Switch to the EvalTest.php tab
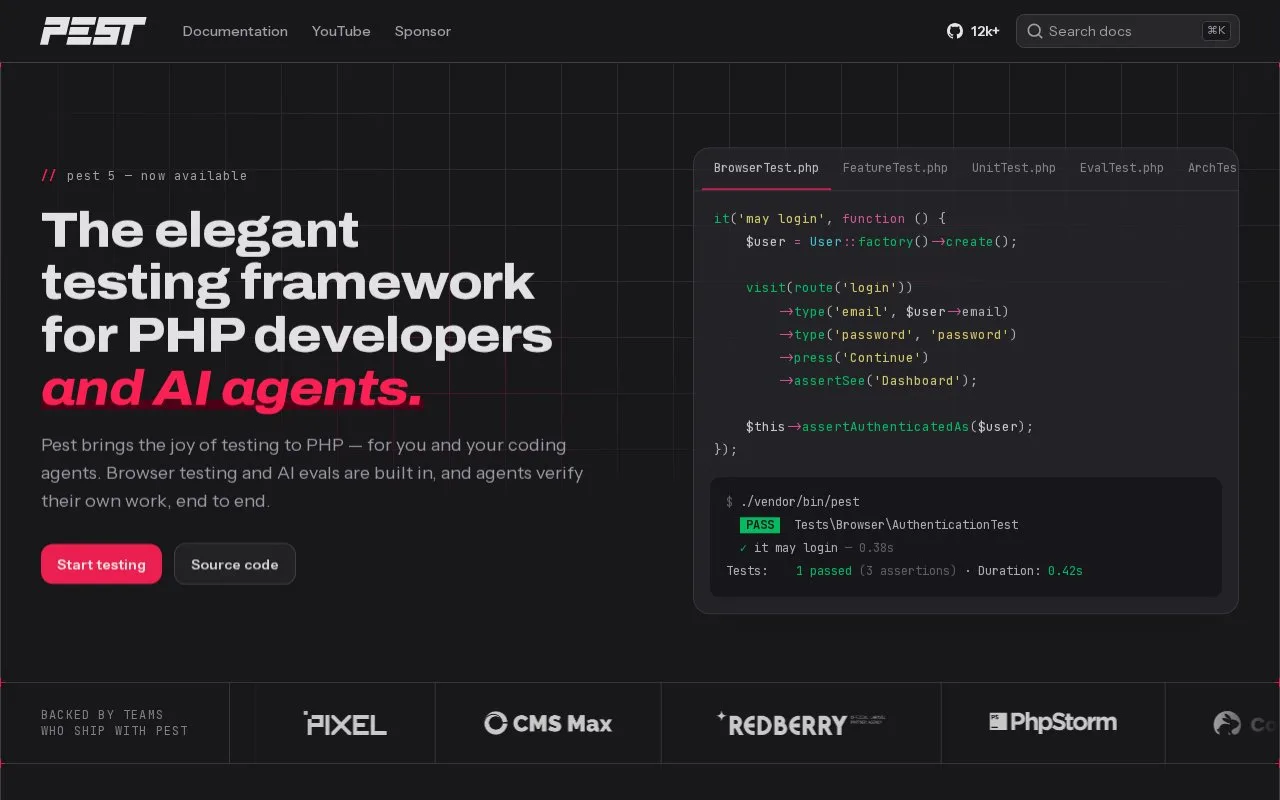 [x=1122, y=168]
